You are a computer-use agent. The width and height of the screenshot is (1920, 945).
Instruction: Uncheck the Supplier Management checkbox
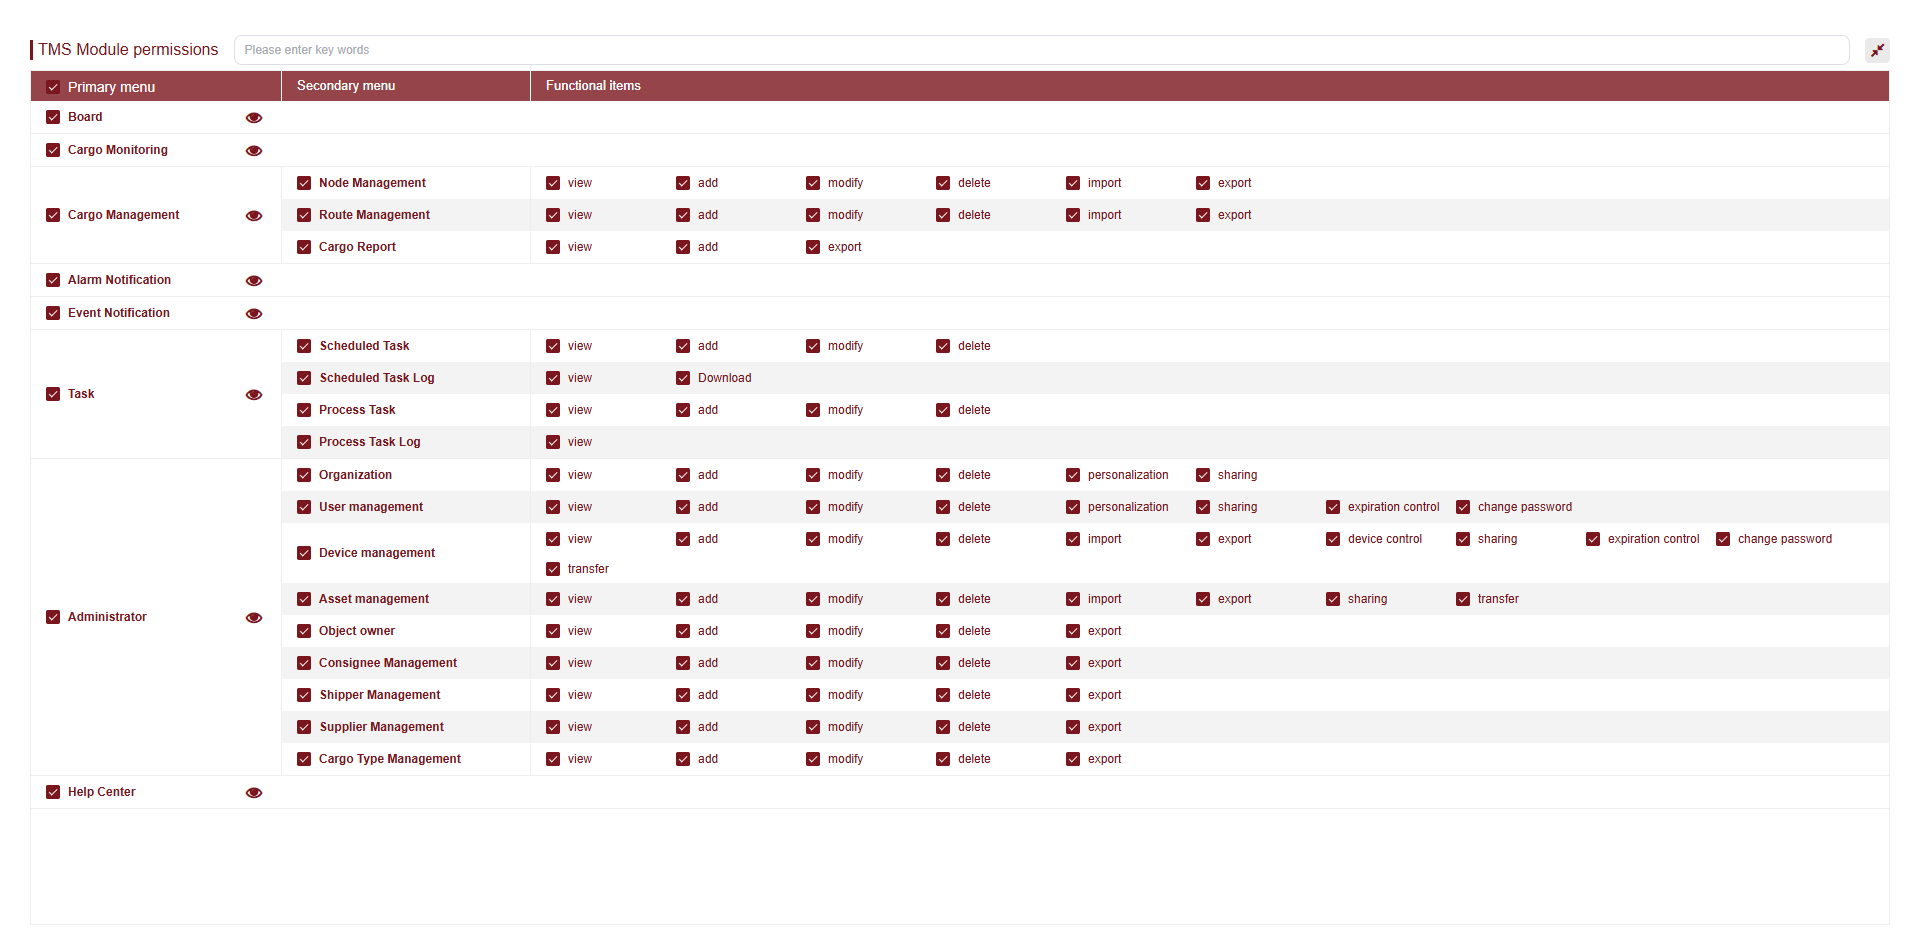pos(304,727)
